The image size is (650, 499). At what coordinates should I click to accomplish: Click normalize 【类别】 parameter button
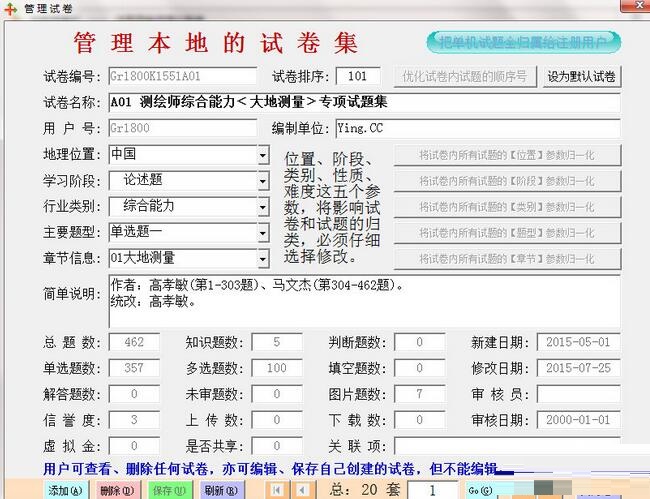point(507,207)
